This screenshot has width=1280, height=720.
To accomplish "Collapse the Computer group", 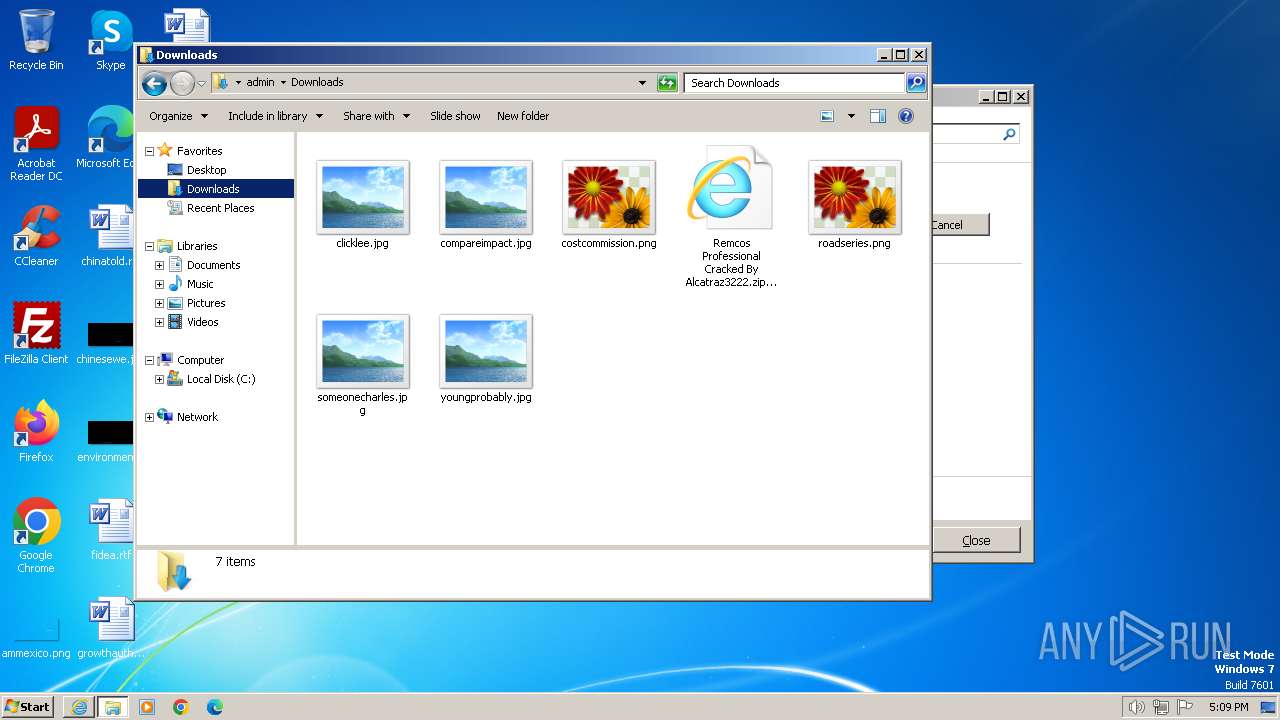I will [x=149, y=360].
